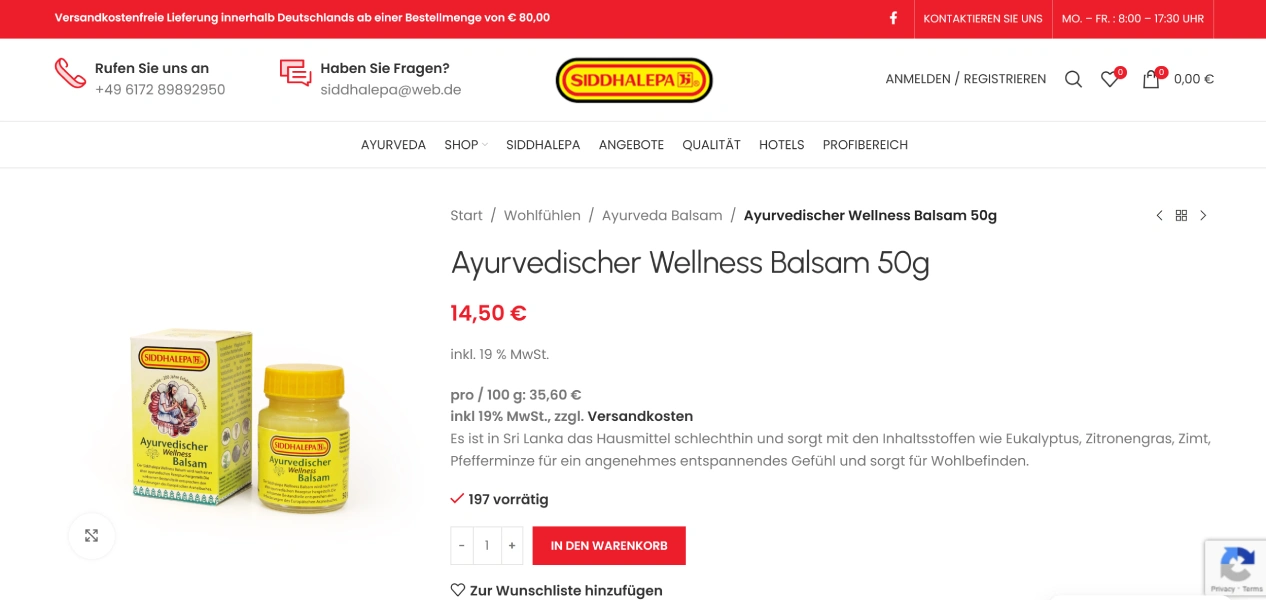
Task: Expand the SHOP menu dropdown
Action: (466, 145)
